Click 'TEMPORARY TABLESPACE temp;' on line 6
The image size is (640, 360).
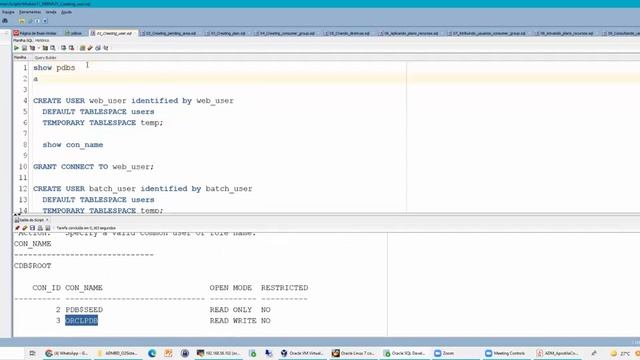(x=102, y=123)
